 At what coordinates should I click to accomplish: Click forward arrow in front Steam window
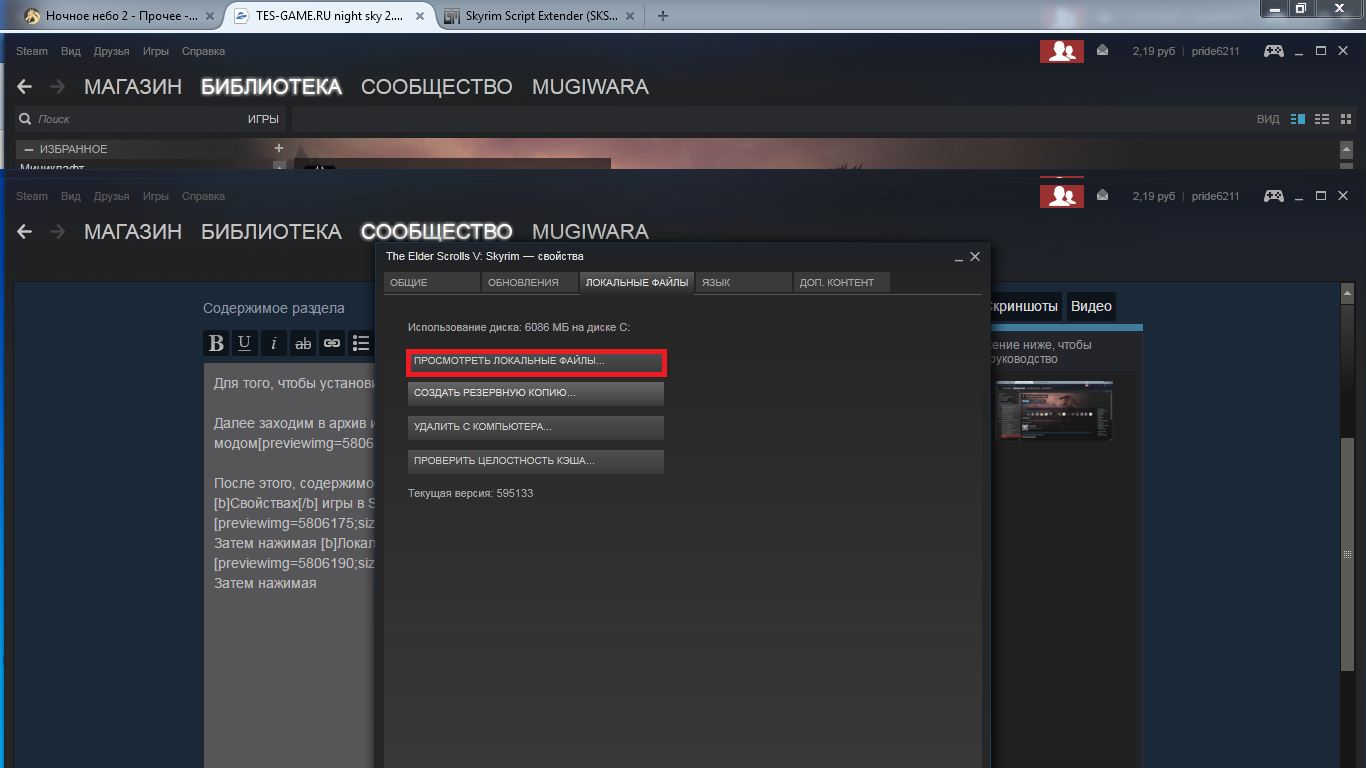tap(58, 232)
